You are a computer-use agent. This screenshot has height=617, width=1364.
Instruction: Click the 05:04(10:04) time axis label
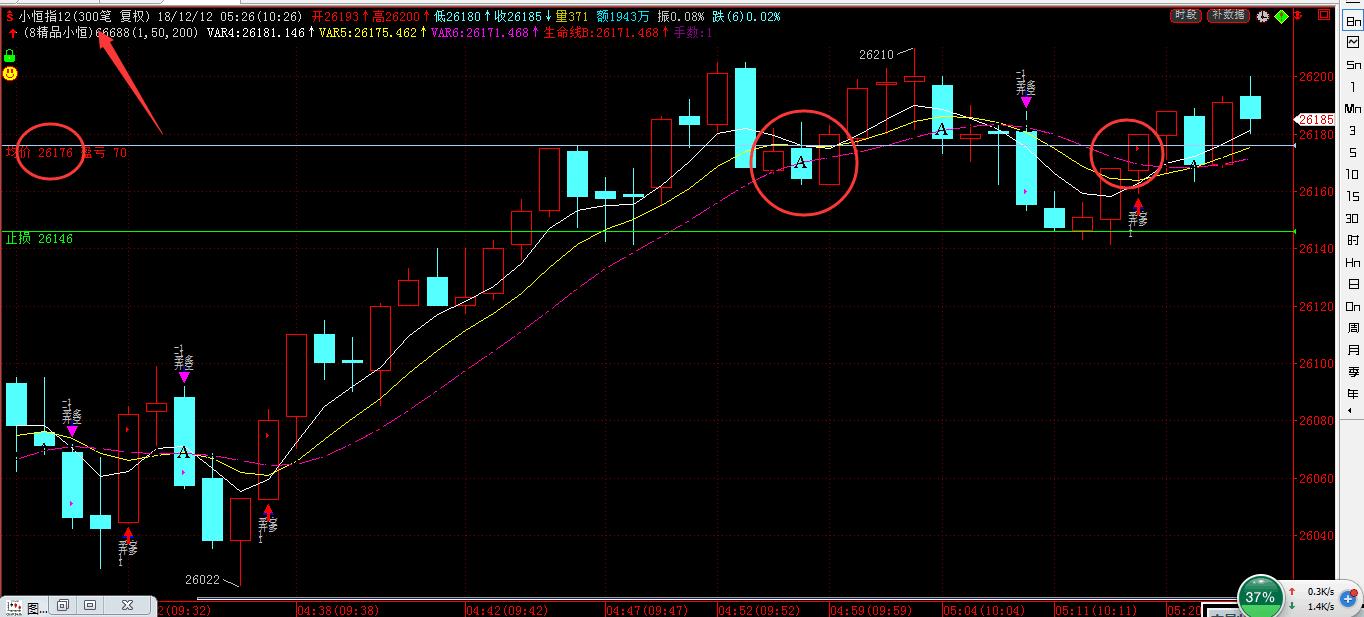pyautogui.click(x=983, y=609)
